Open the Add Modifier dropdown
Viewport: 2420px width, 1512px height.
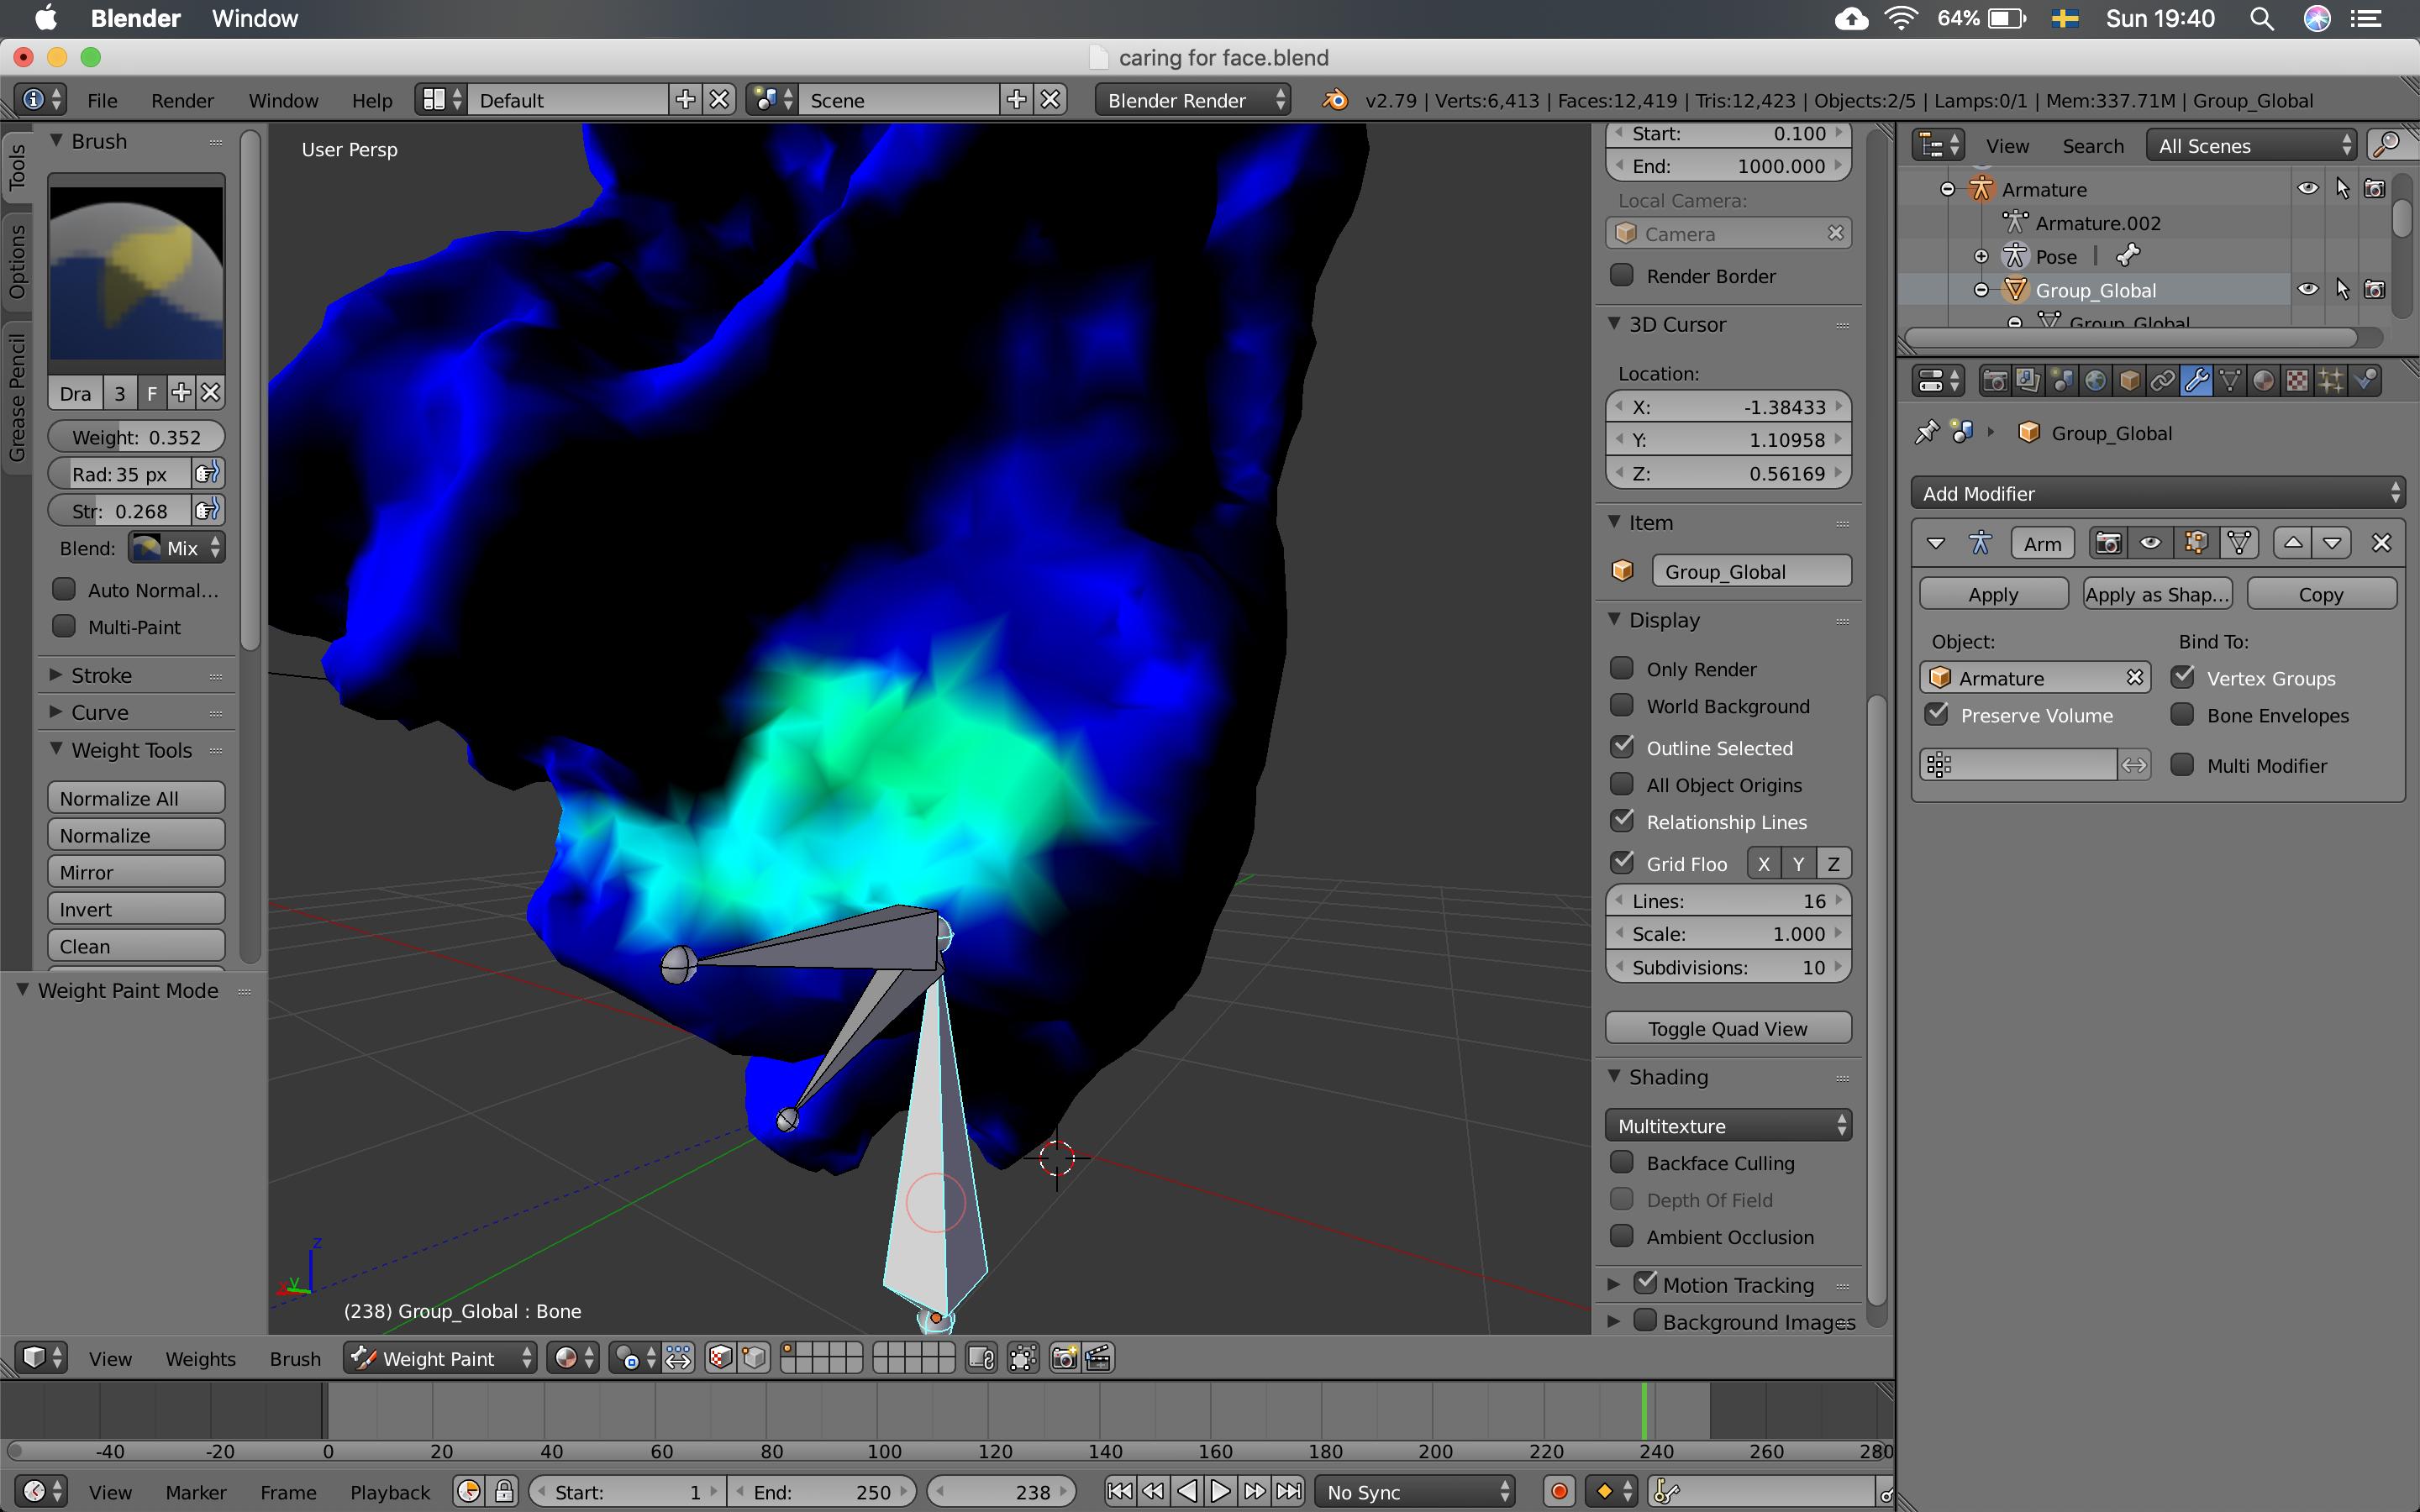tap(2157, 493)
